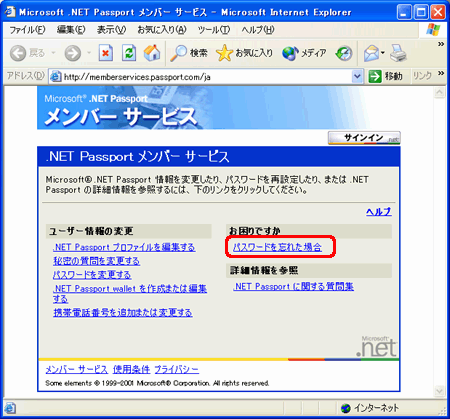
Task: Refresh the page with the green arrows icon
Action: (x=129, y=53)
